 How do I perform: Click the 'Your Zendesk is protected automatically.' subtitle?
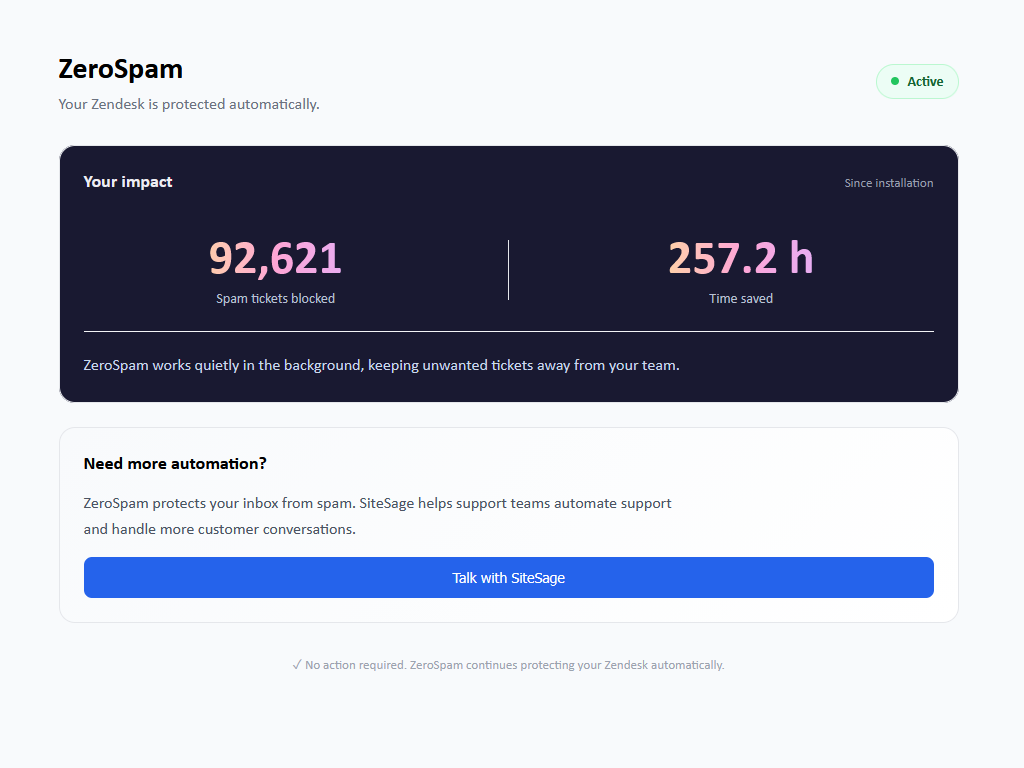pos(189,104)
